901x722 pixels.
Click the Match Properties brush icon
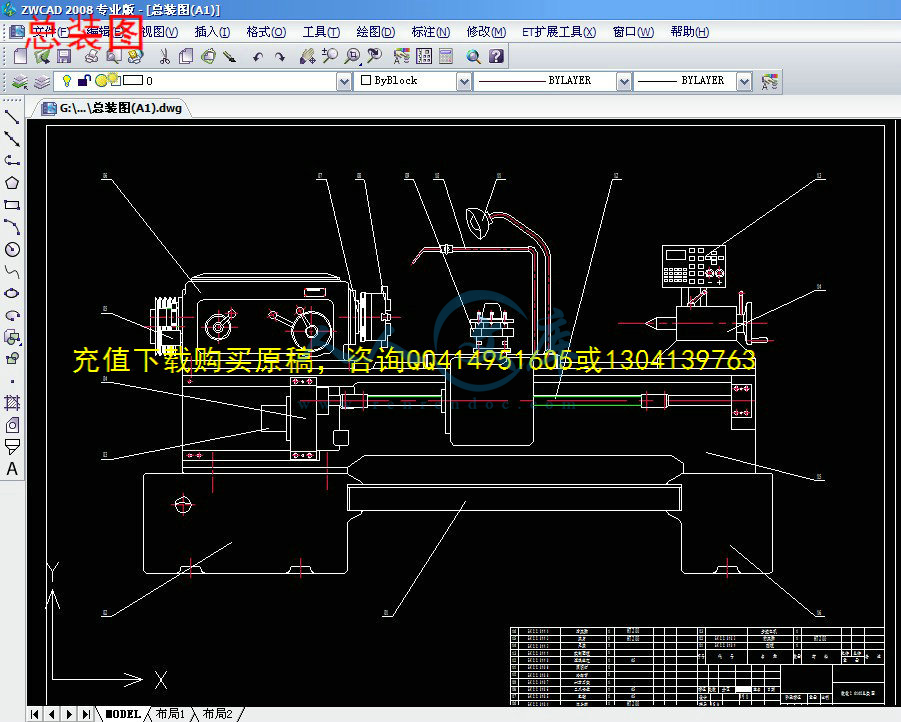(230, 56)
